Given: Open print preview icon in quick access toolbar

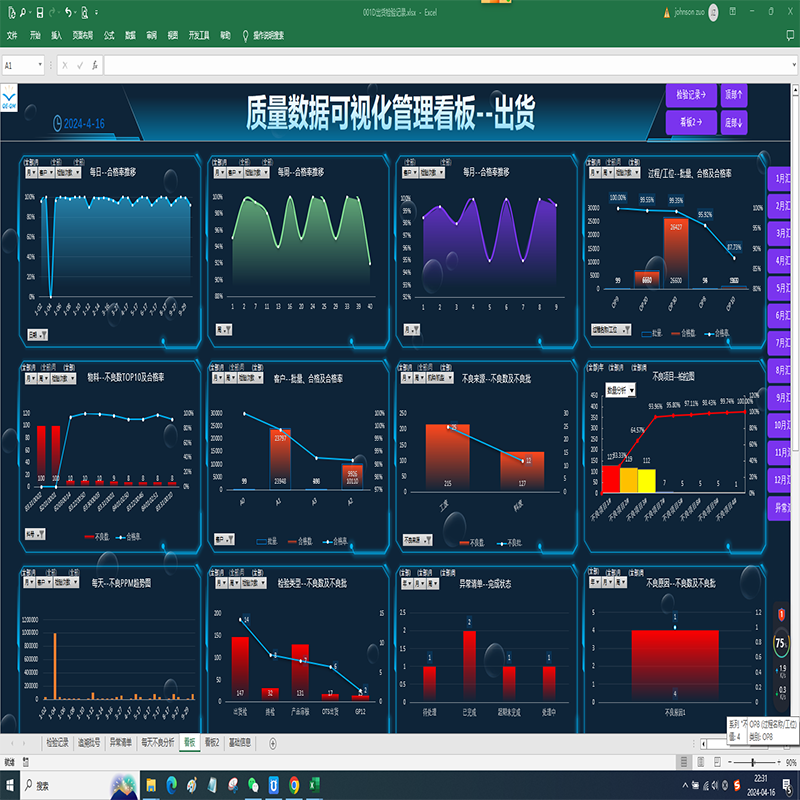Looking at the screenshot, I should (x=85, y=13).
